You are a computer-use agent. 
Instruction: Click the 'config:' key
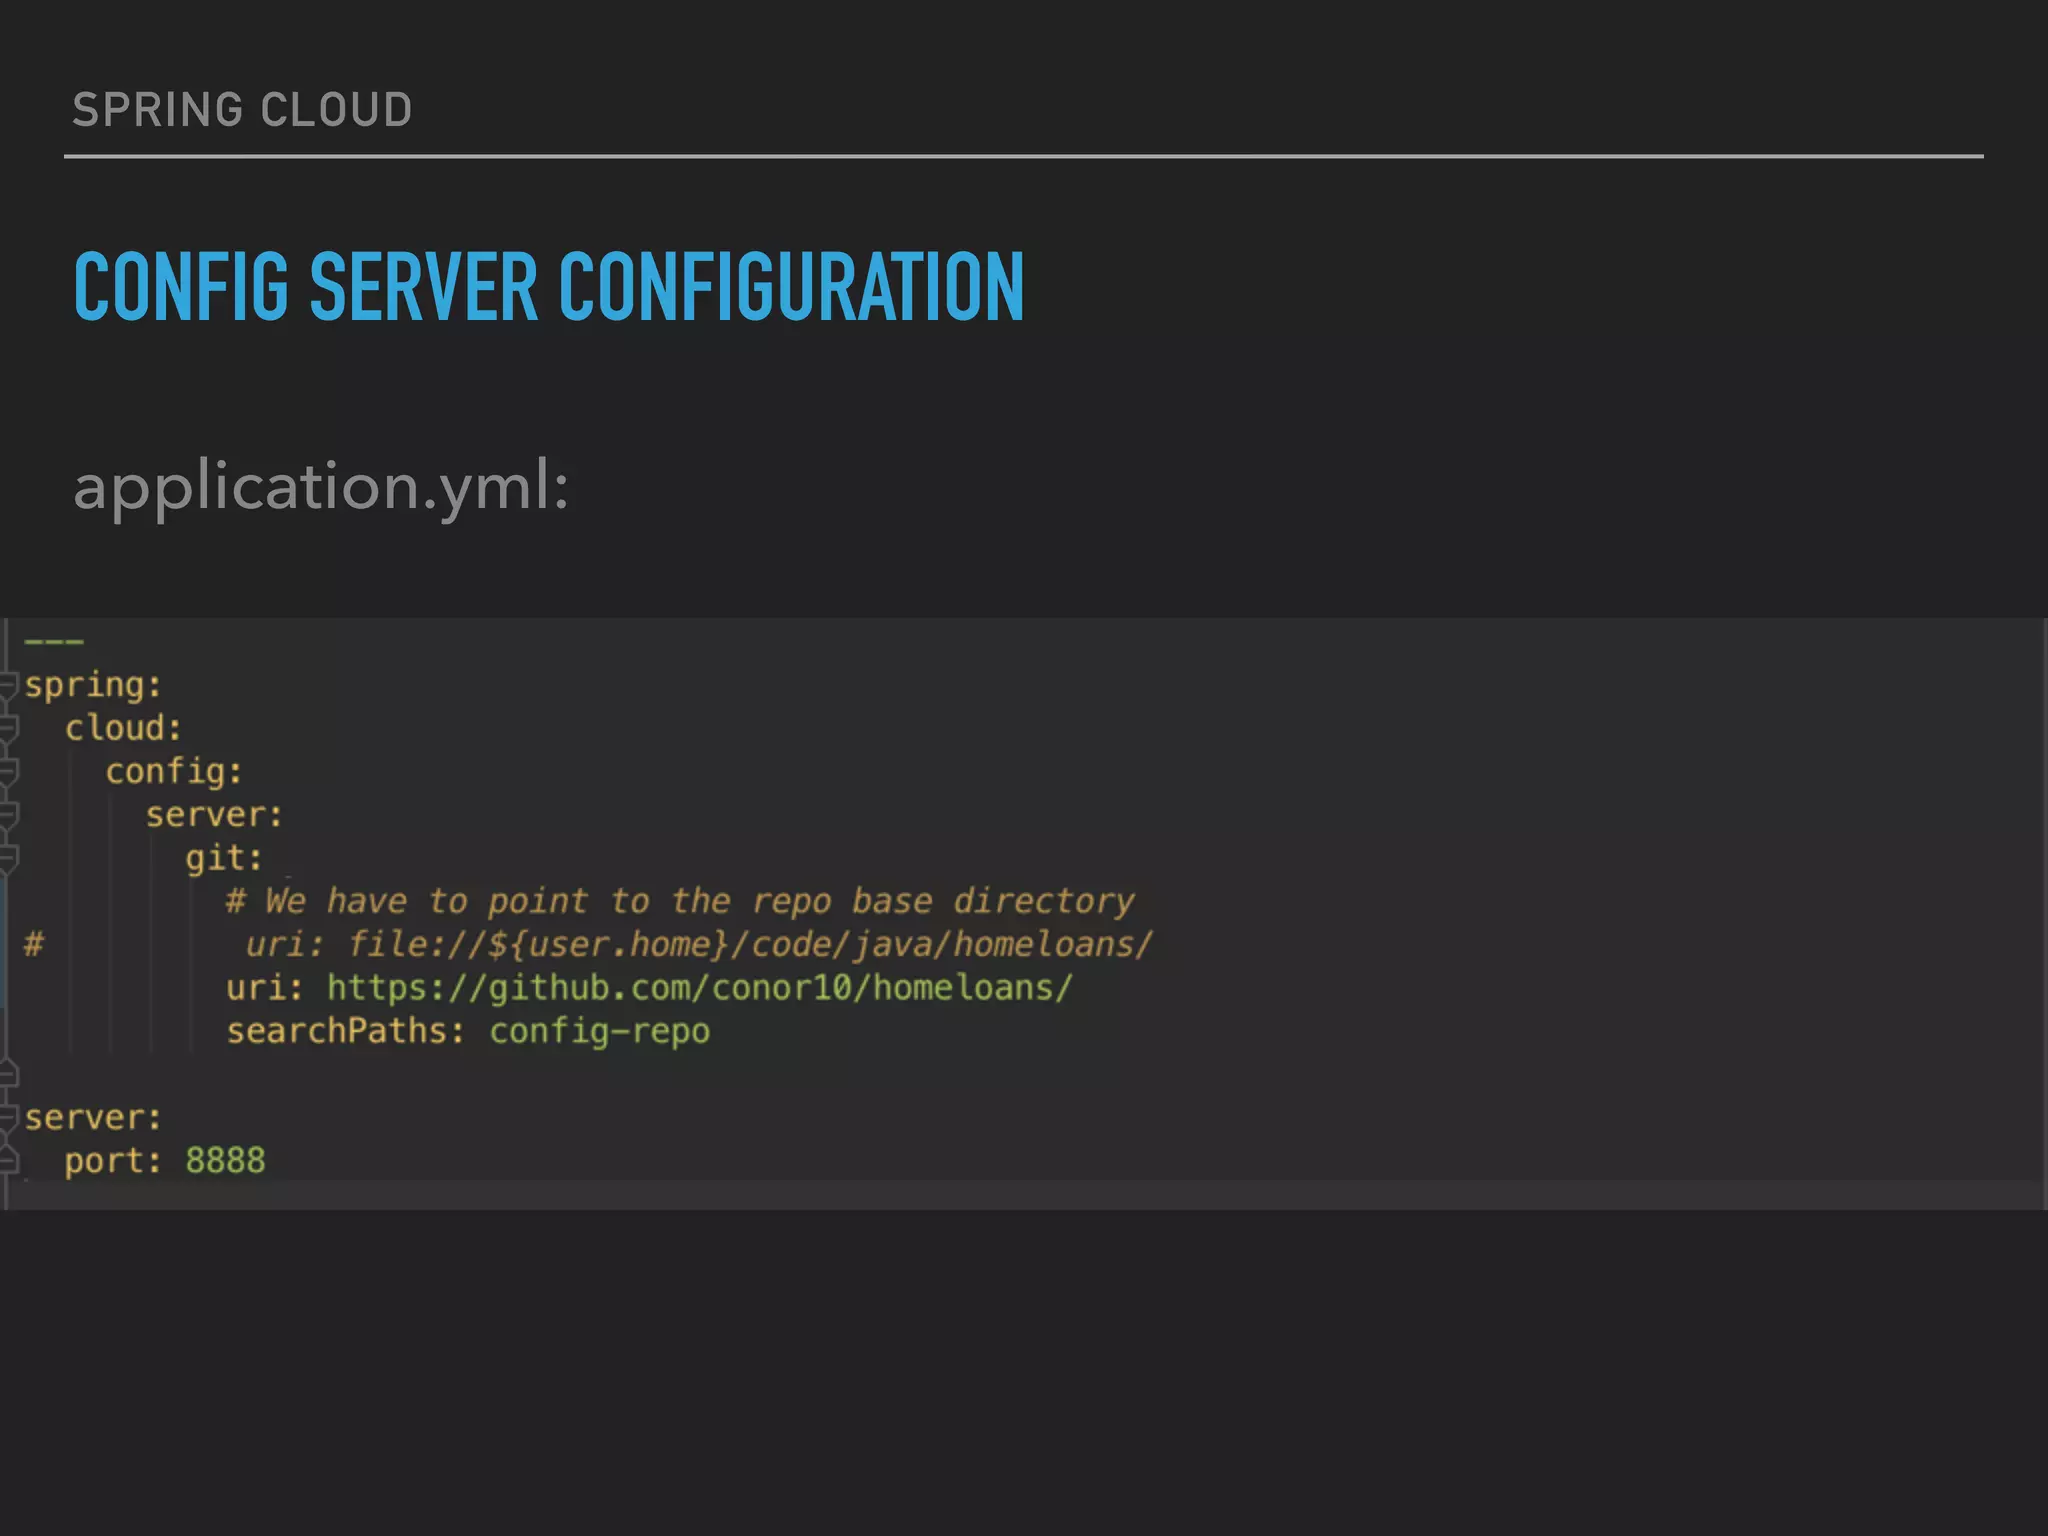pos(174,772)
